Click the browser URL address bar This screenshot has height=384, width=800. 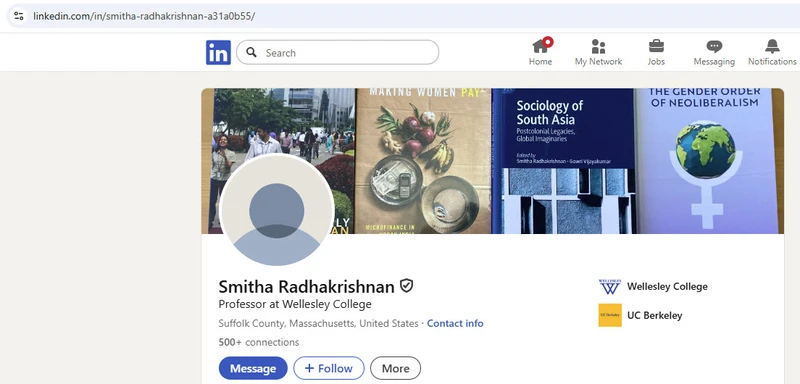coord(403,16)
